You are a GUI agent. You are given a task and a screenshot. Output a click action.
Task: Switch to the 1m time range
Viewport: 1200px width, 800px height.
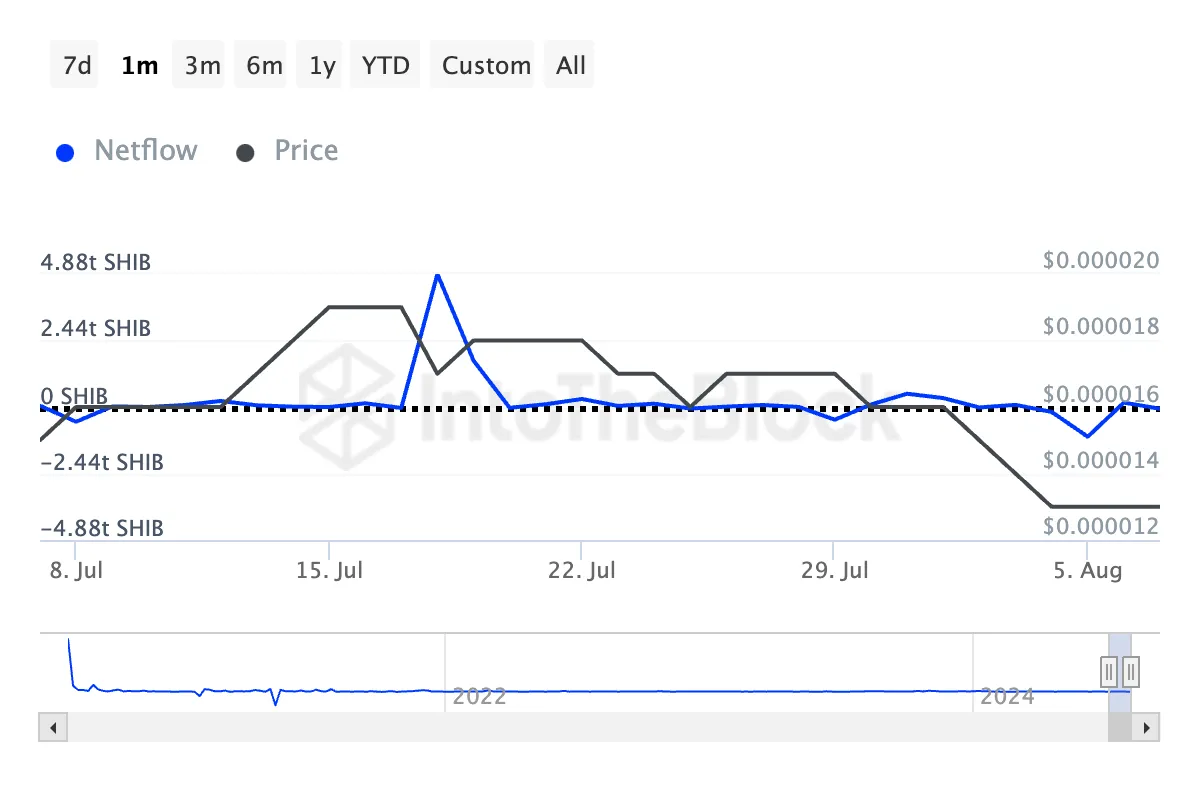[139, 66]
